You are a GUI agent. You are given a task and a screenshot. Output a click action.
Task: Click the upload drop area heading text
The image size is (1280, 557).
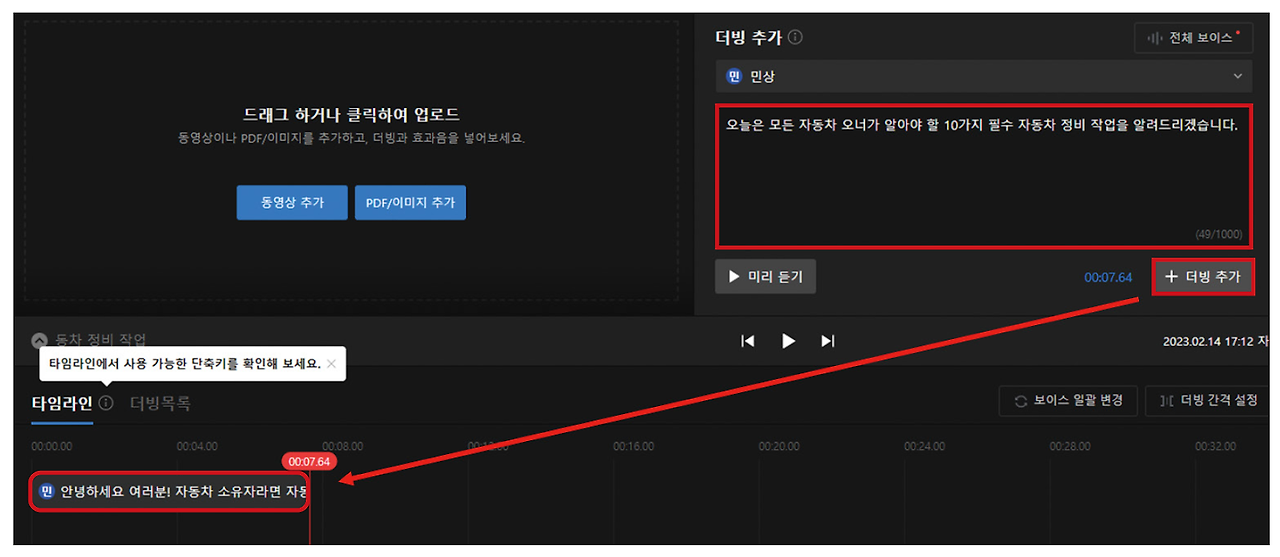(351, 115)
